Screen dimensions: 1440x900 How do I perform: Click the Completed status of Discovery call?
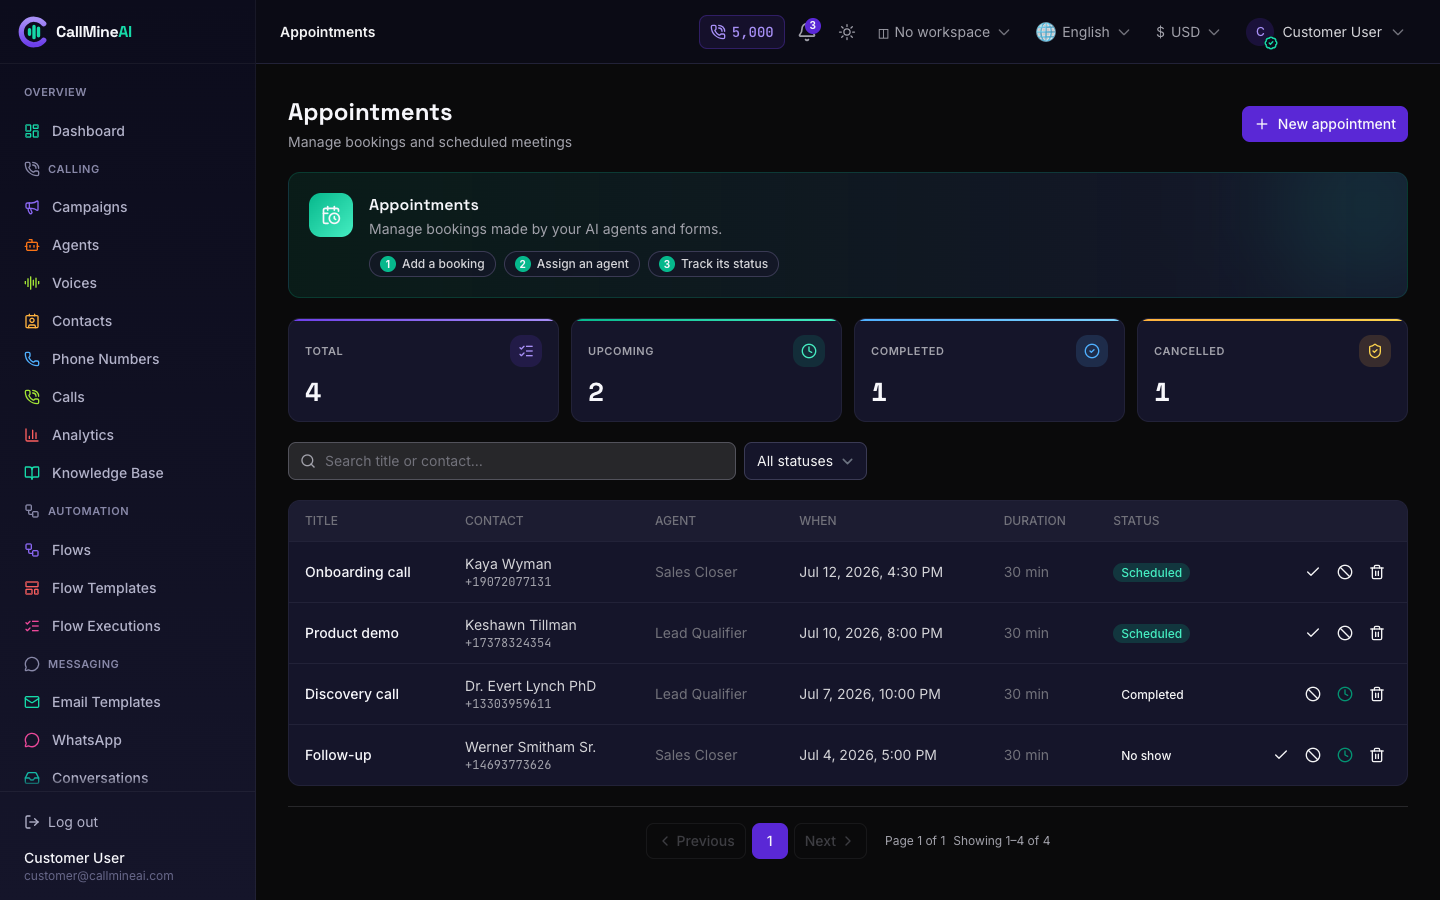pyautogui.click(x=1152, y=695)
